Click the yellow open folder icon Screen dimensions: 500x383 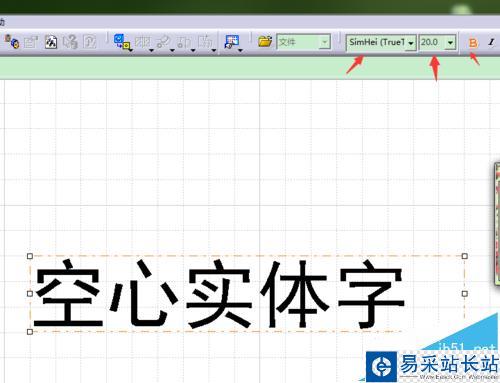(265, 42)
